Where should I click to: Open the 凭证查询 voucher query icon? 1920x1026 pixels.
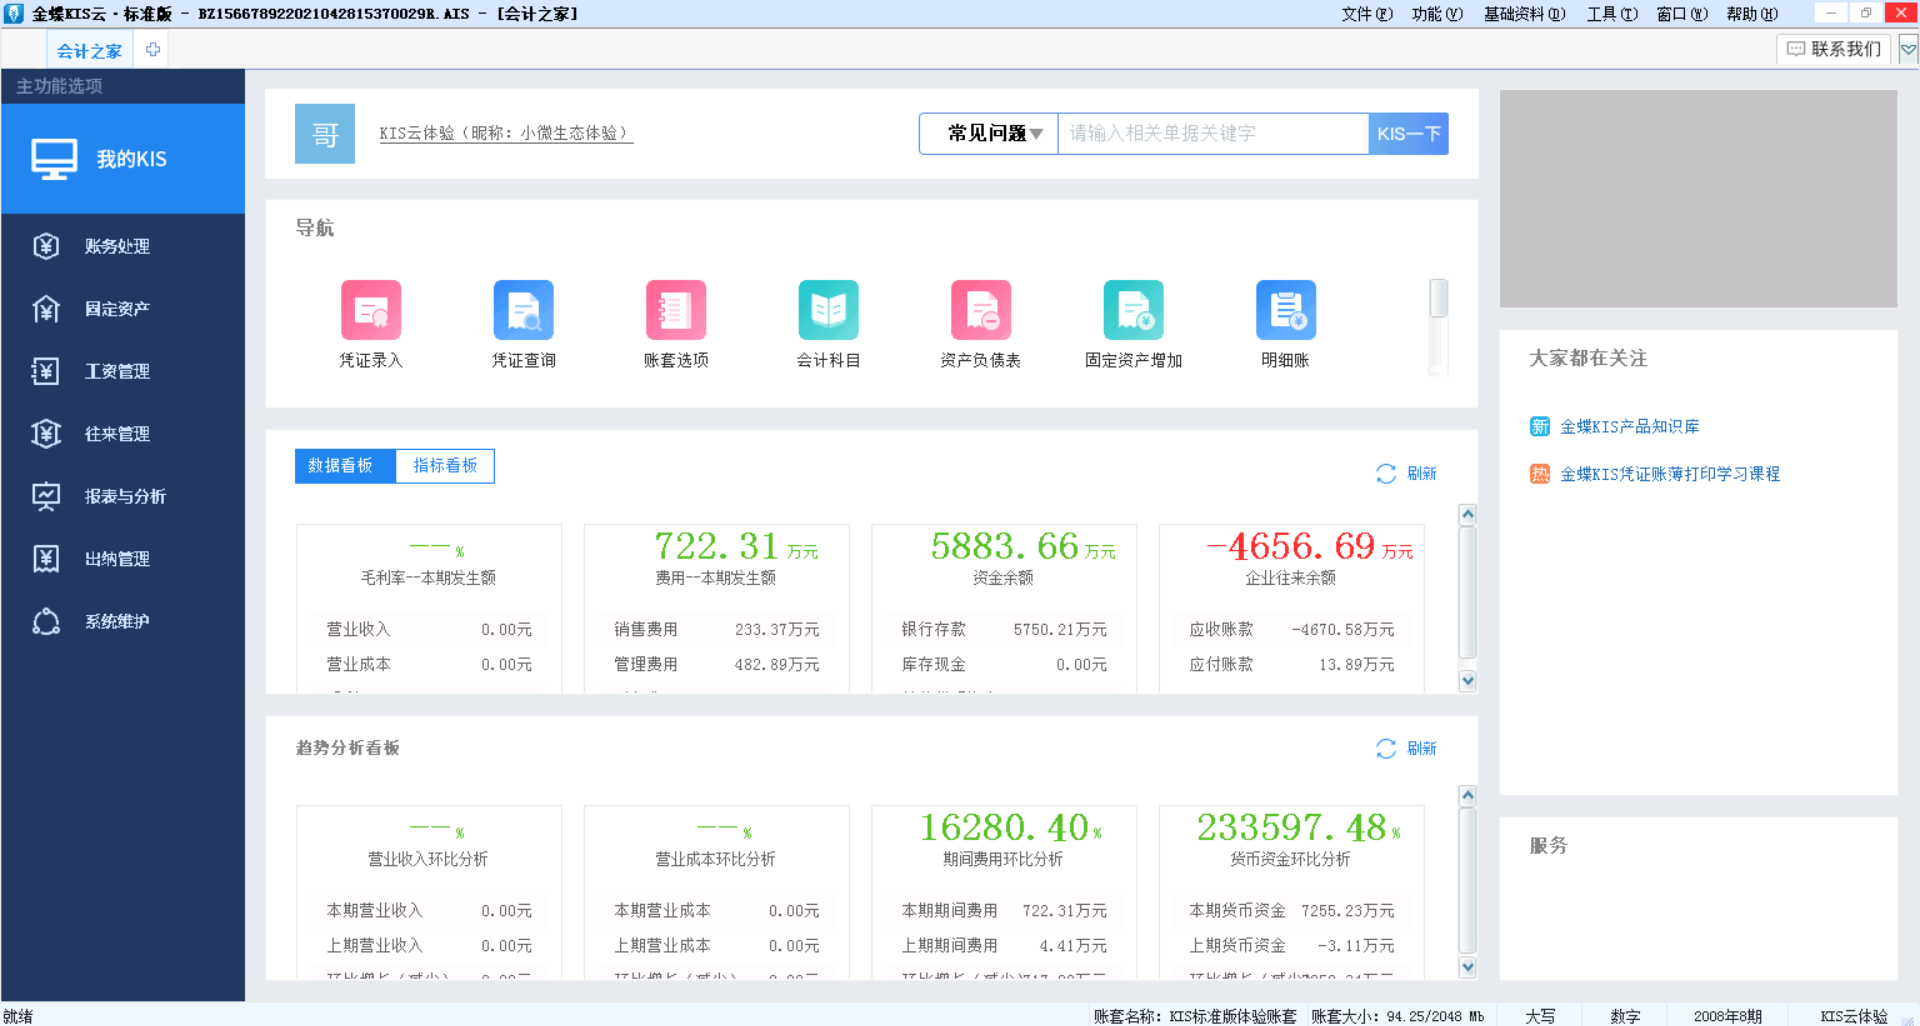point(523,311)
